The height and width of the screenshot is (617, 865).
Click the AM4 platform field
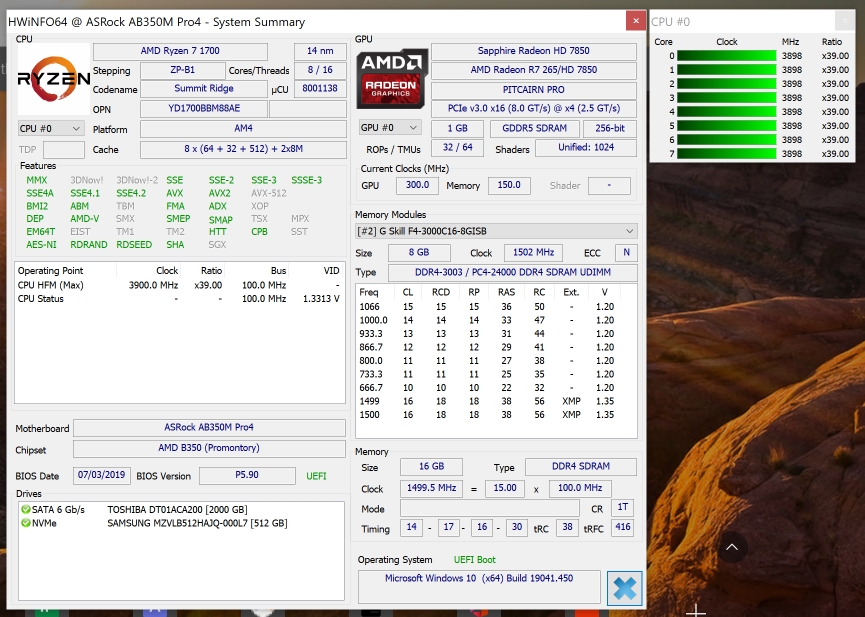pos(243,129)
